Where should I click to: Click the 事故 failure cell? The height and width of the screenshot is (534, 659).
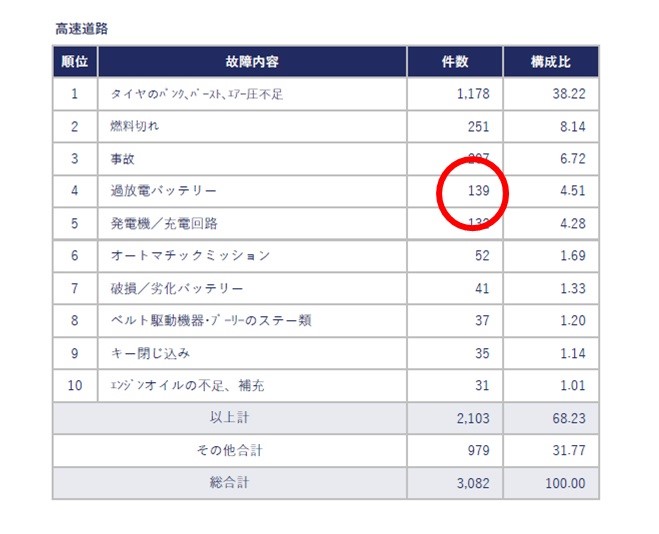coord(123,159)
